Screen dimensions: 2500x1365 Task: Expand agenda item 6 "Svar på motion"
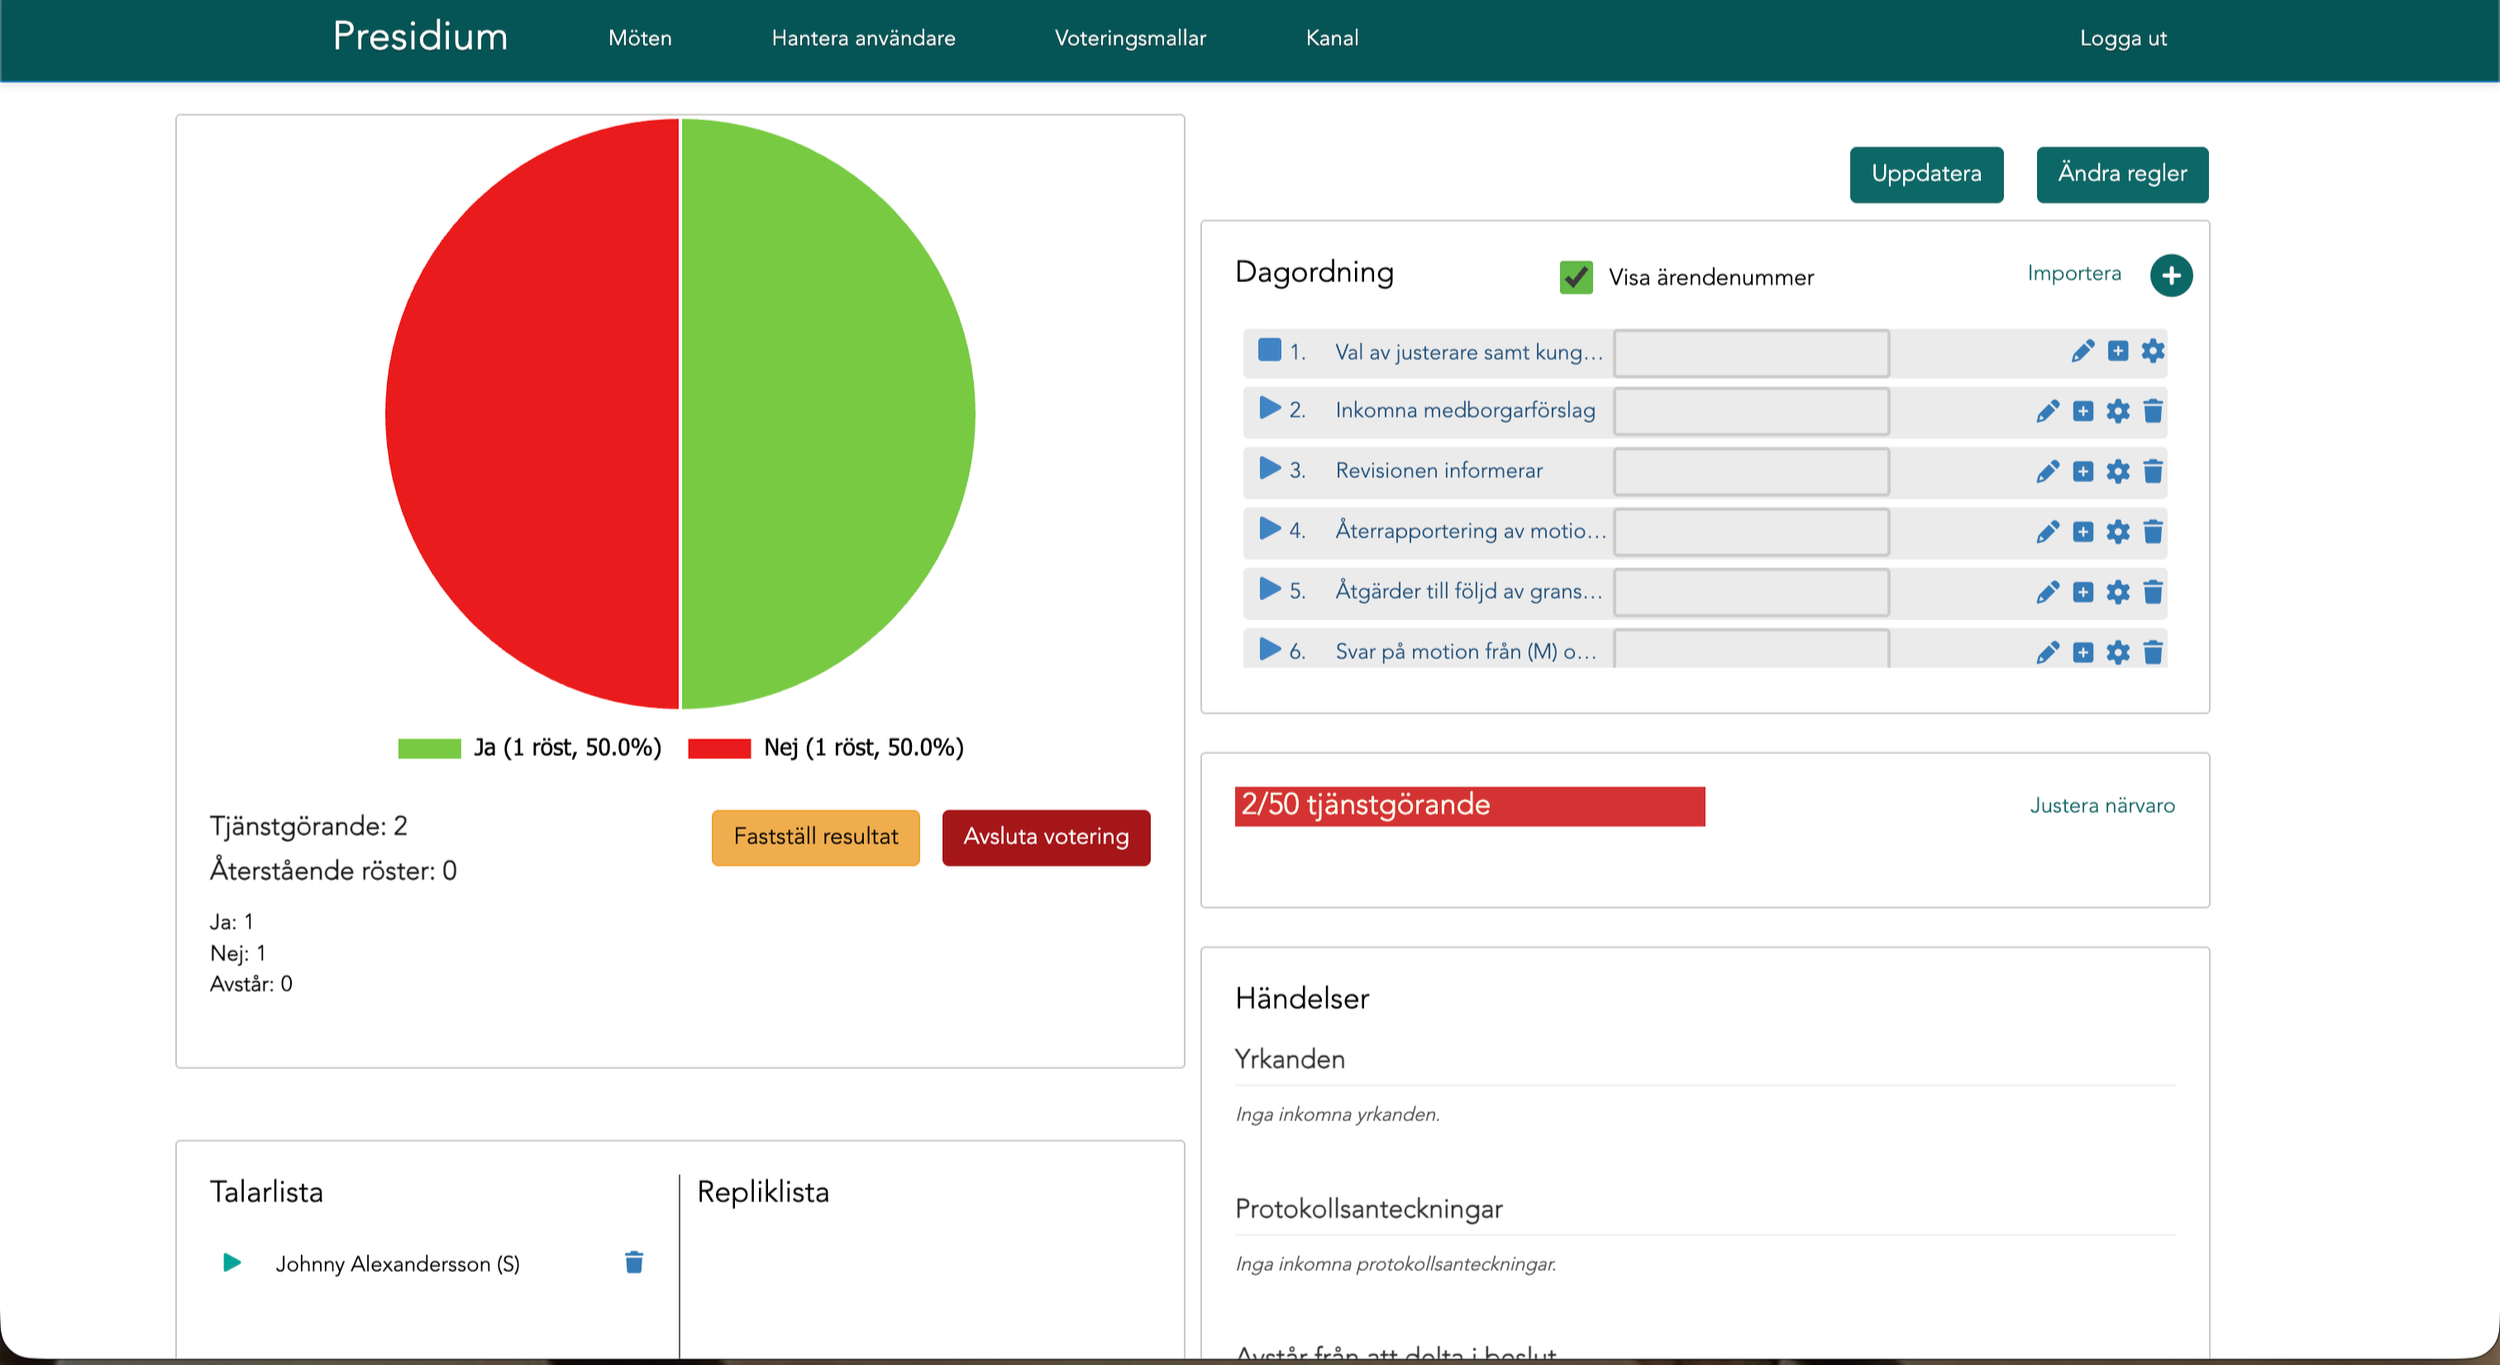tap(1268, 650)
